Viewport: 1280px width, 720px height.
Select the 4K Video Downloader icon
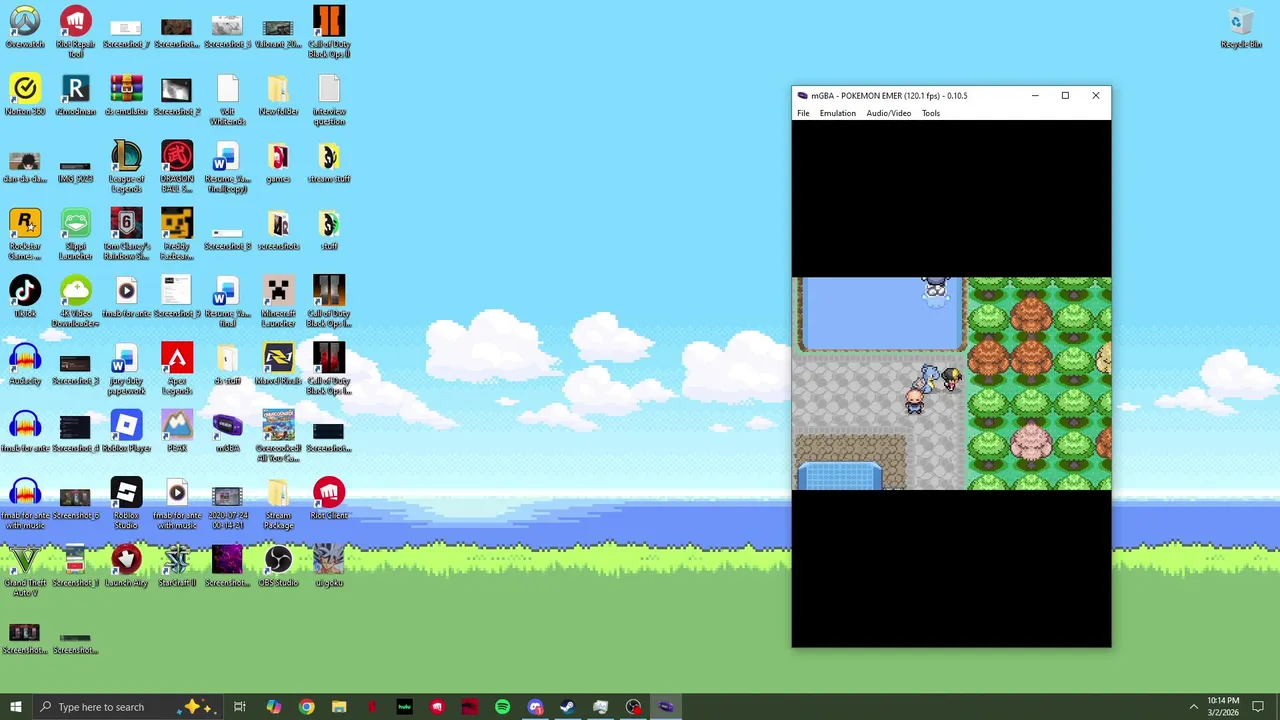(x=75, y=301)
